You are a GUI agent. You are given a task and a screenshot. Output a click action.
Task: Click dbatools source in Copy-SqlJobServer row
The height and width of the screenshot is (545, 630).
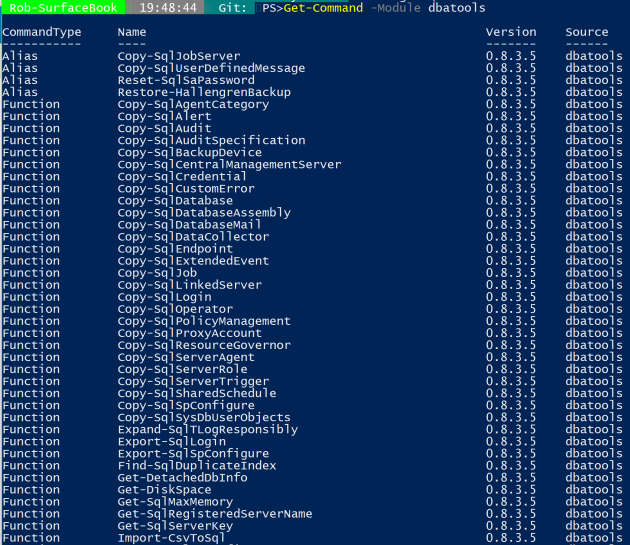[x=594, y=56]
